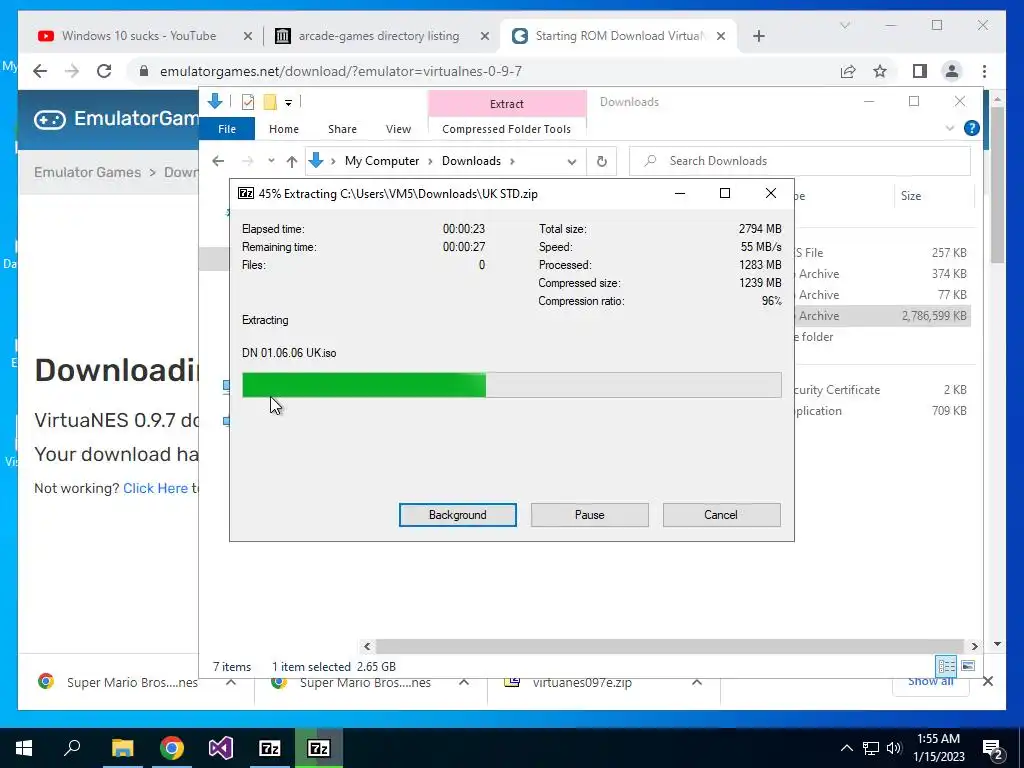Open Windows Start menu
Image resolution: width=1024 pixels, height=768 pixels.
[24, 748]
